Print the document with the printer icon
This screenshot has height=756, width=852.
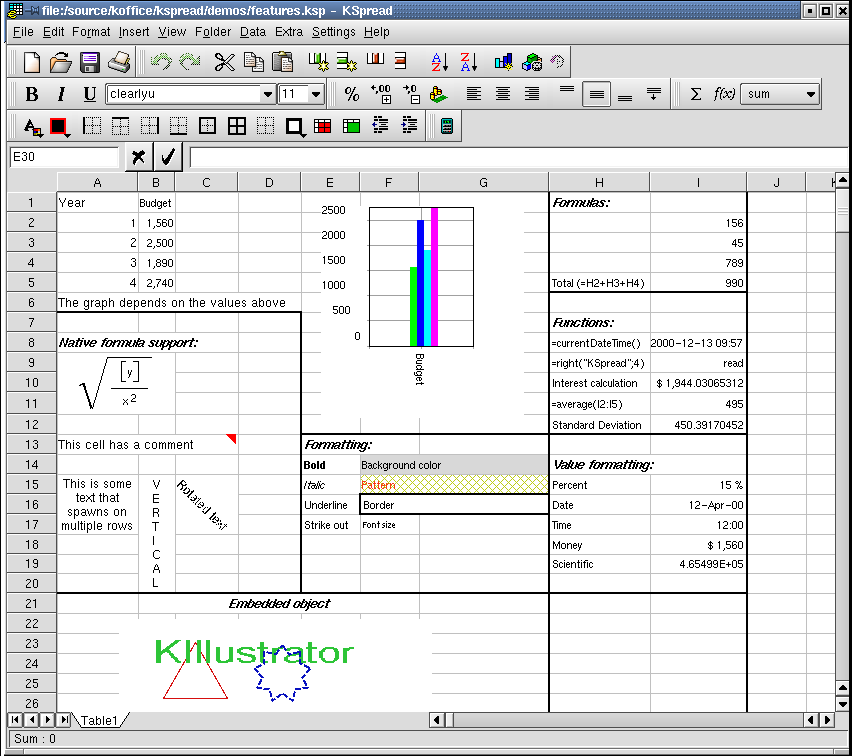(x=119, y=62)
